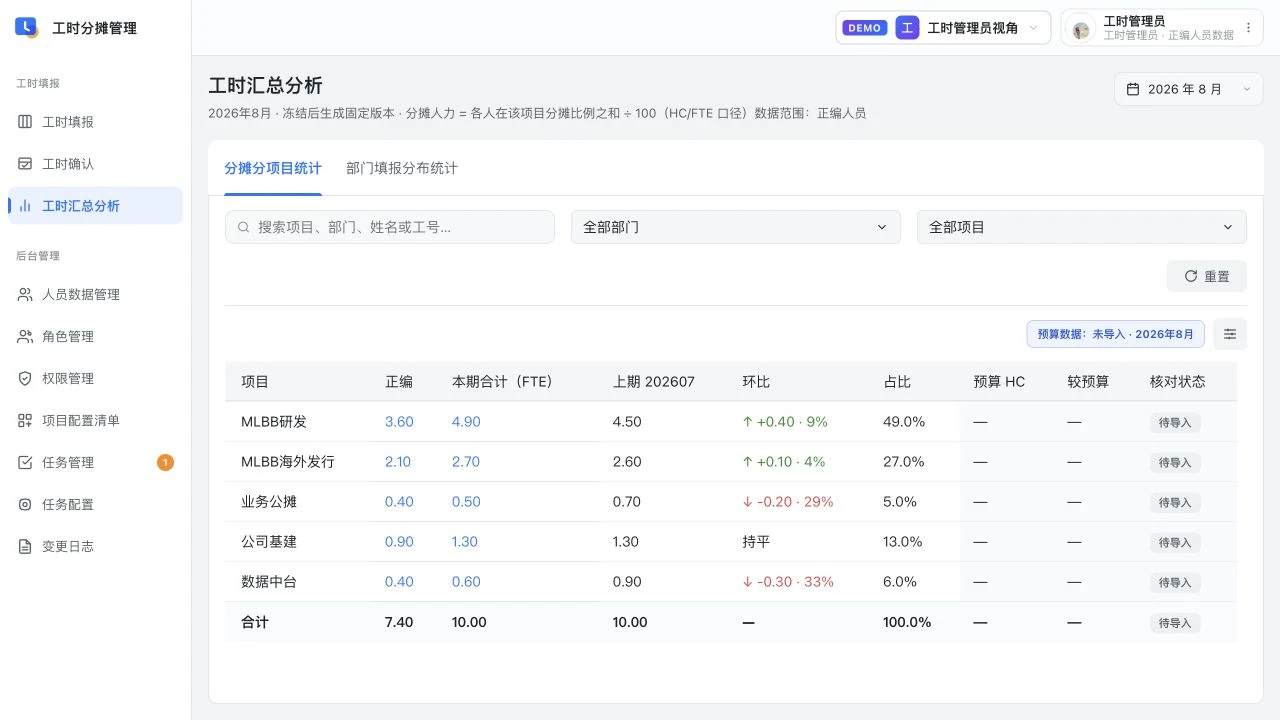Click the 较预算 column header

click(1088, 382)
